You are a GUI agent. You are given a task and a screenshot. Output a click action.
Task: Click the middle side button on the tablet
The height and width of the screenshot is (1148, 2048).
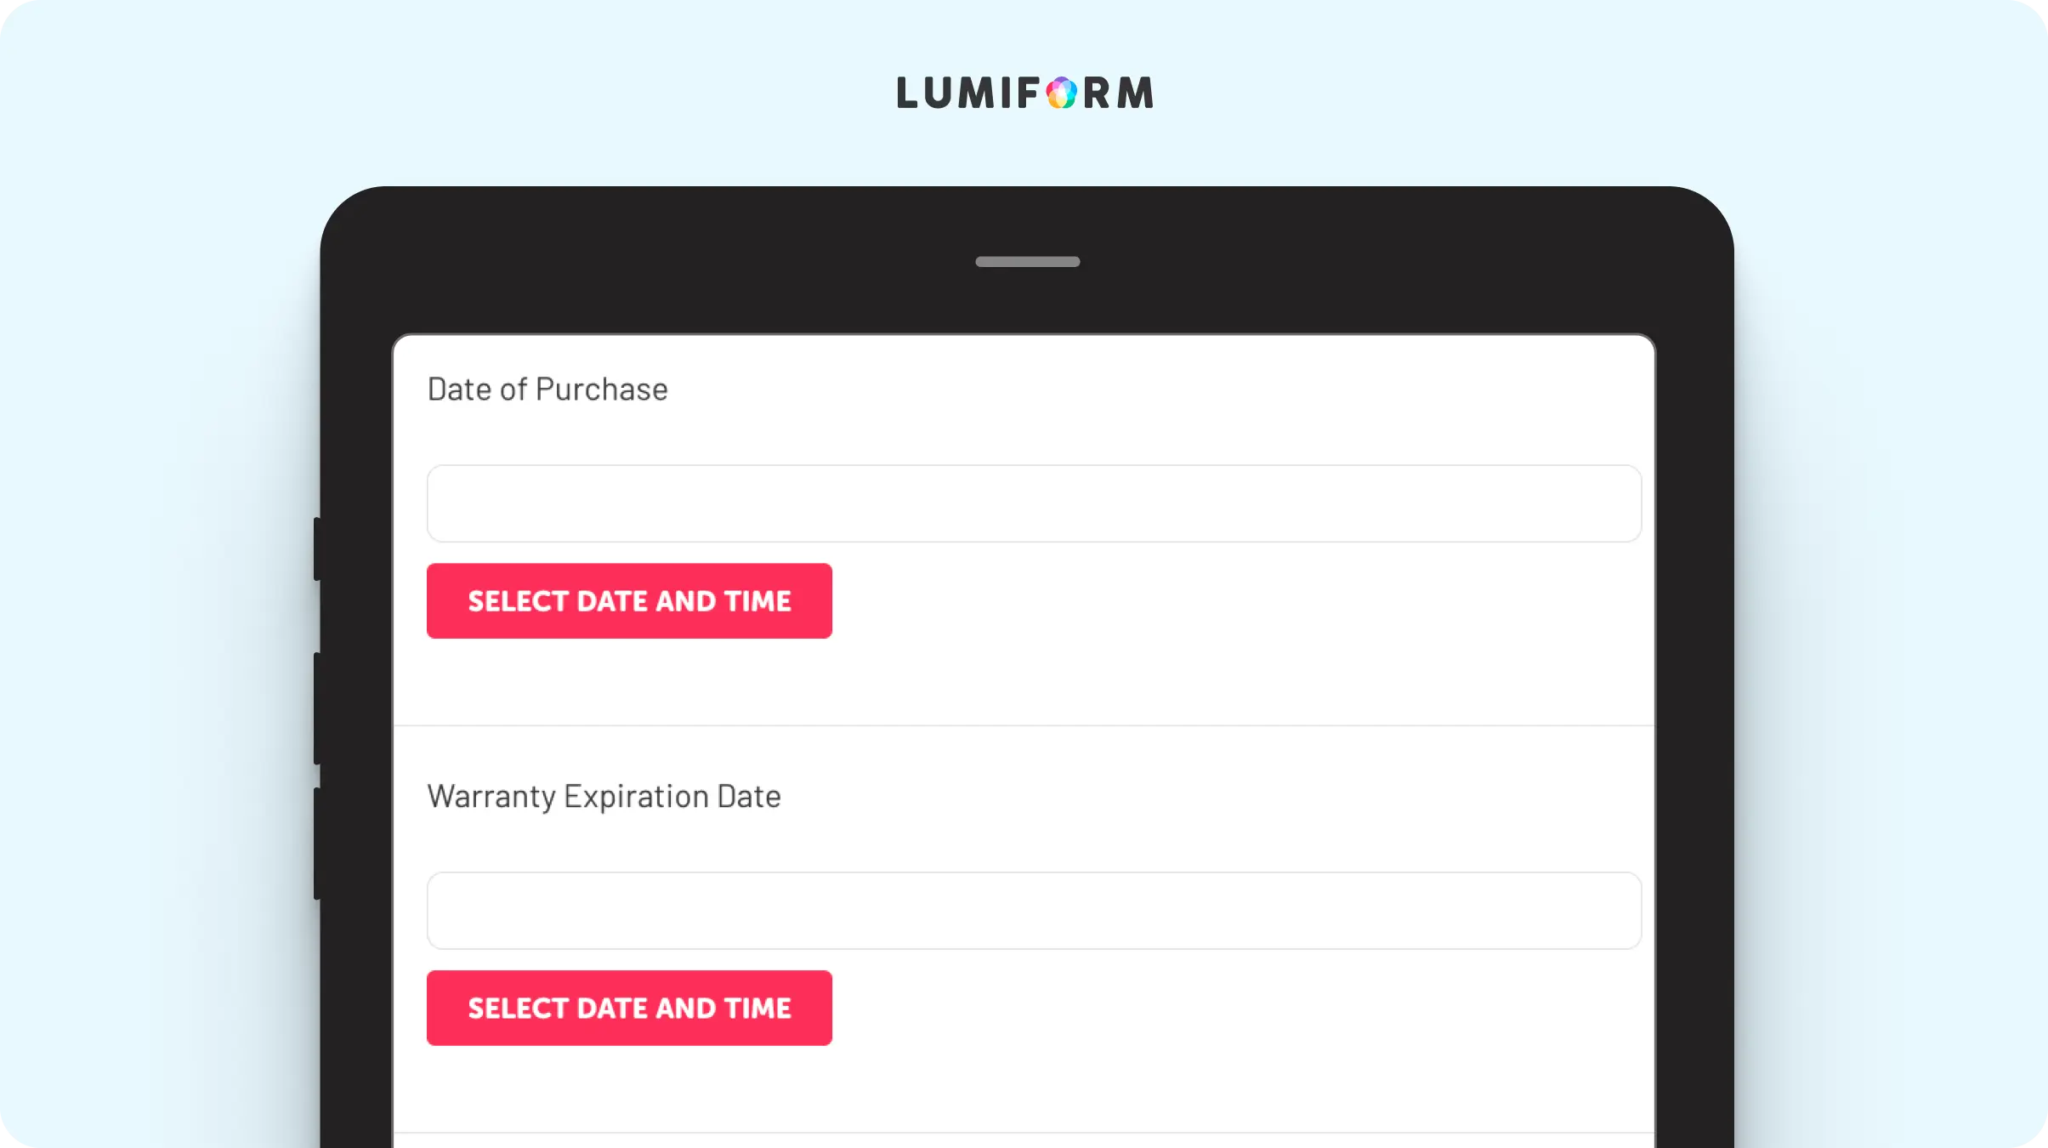click(x=317, y=708)
